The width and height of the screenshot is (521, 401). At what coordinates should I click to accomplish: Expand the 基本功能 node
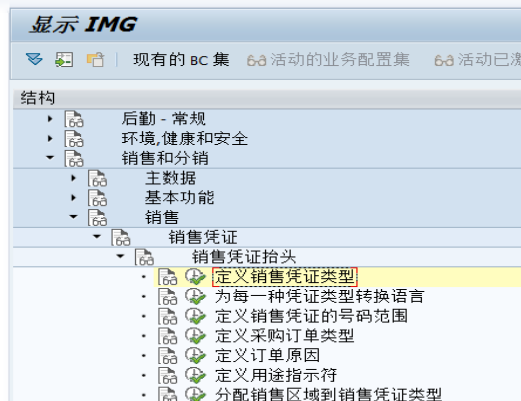coord(74,198)
